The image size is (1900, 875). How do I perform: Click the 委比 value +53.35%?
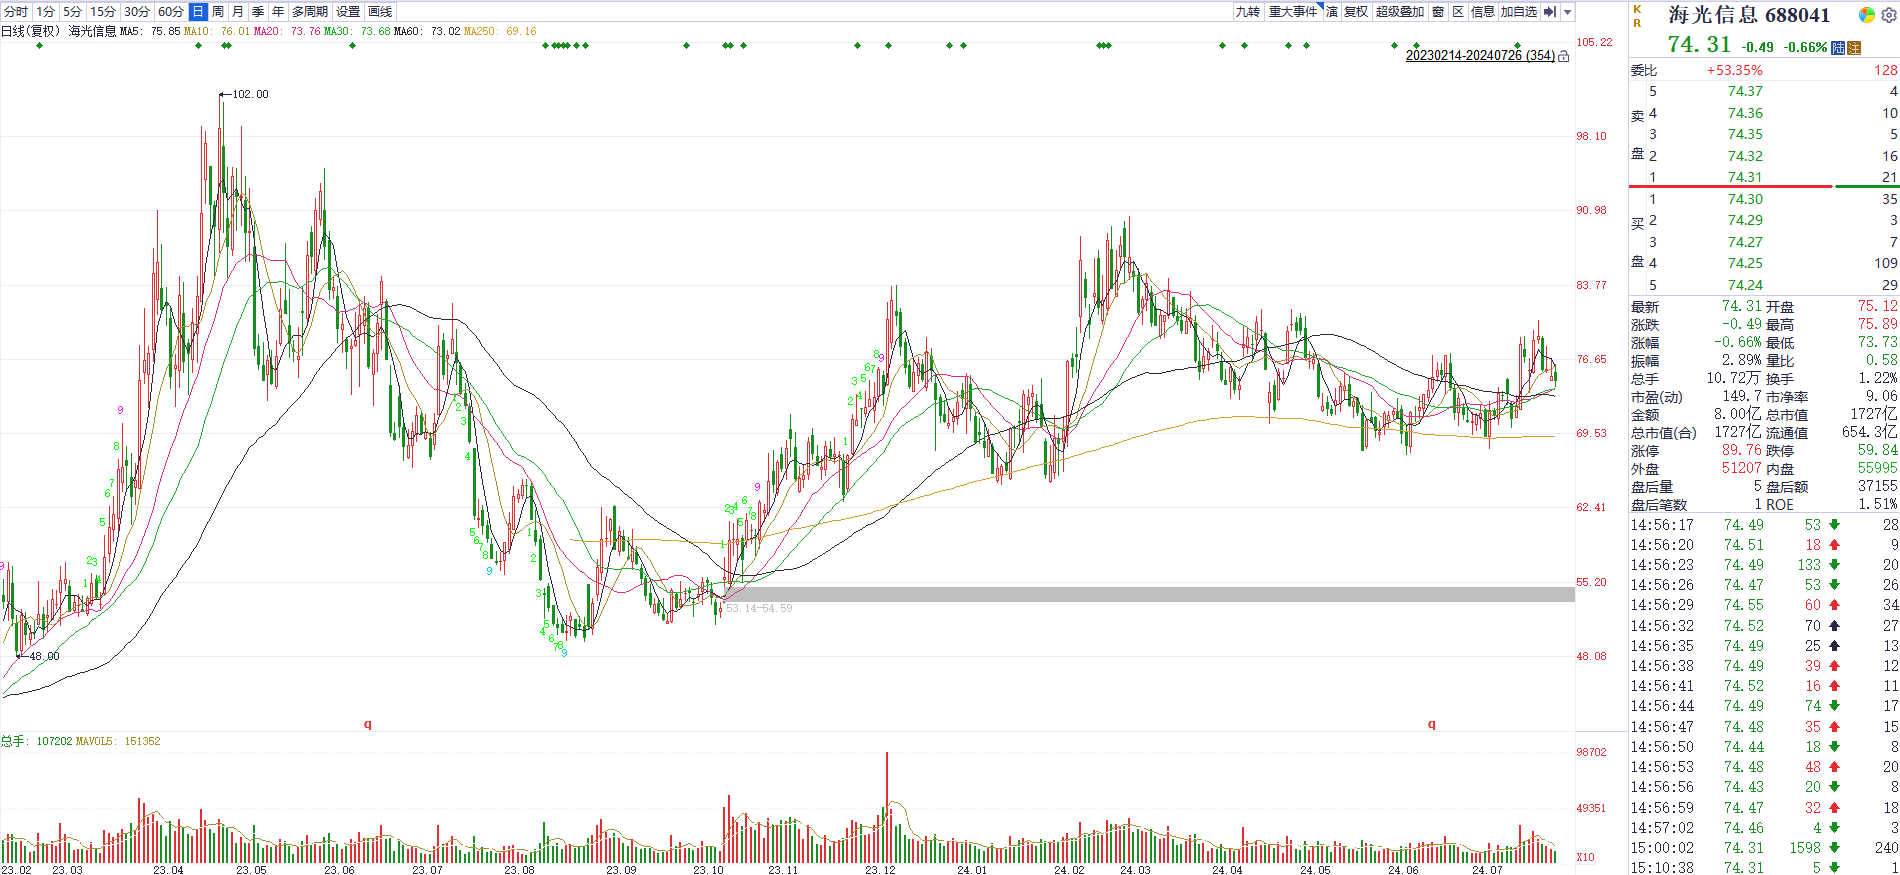1734,70
